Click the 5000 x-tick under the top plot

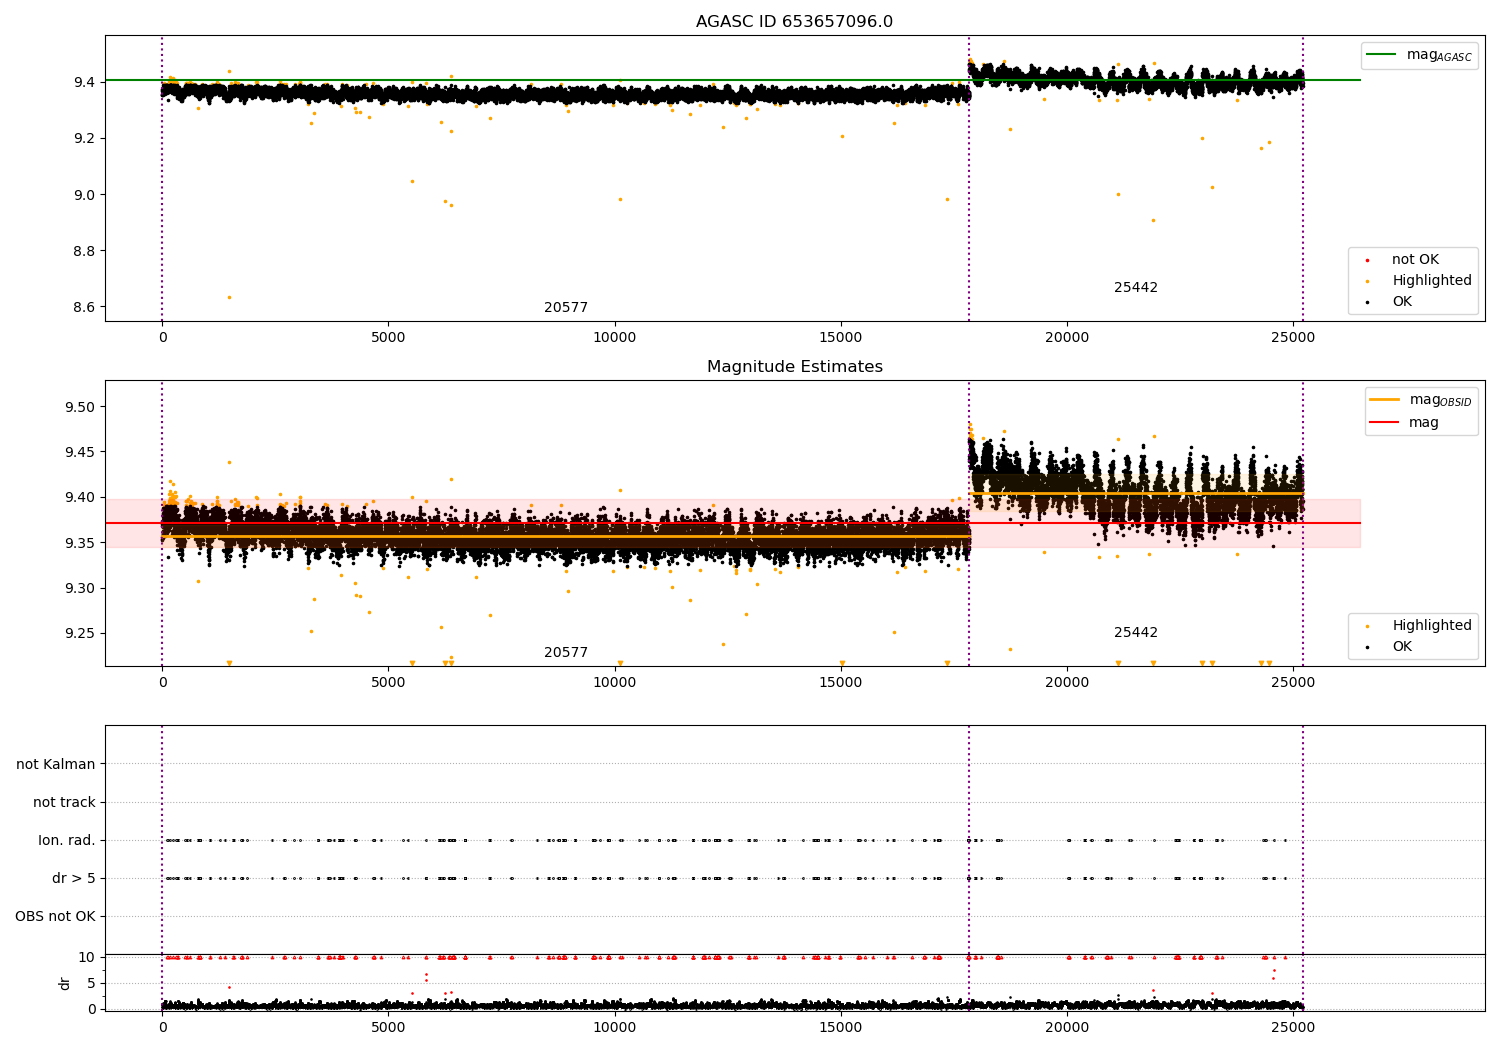[x=388, y=338]
